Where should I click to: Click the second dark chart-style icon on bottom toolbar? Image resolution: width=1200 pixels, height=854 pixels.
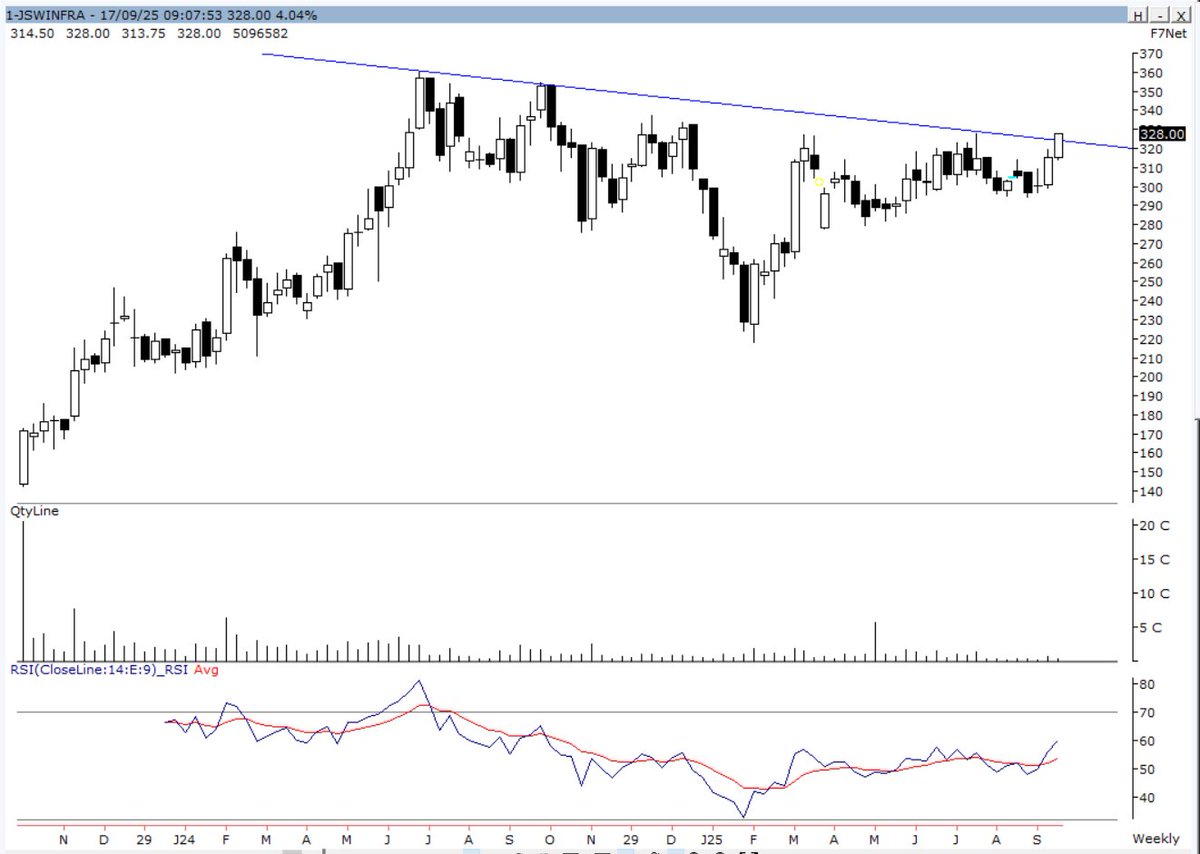600,851
